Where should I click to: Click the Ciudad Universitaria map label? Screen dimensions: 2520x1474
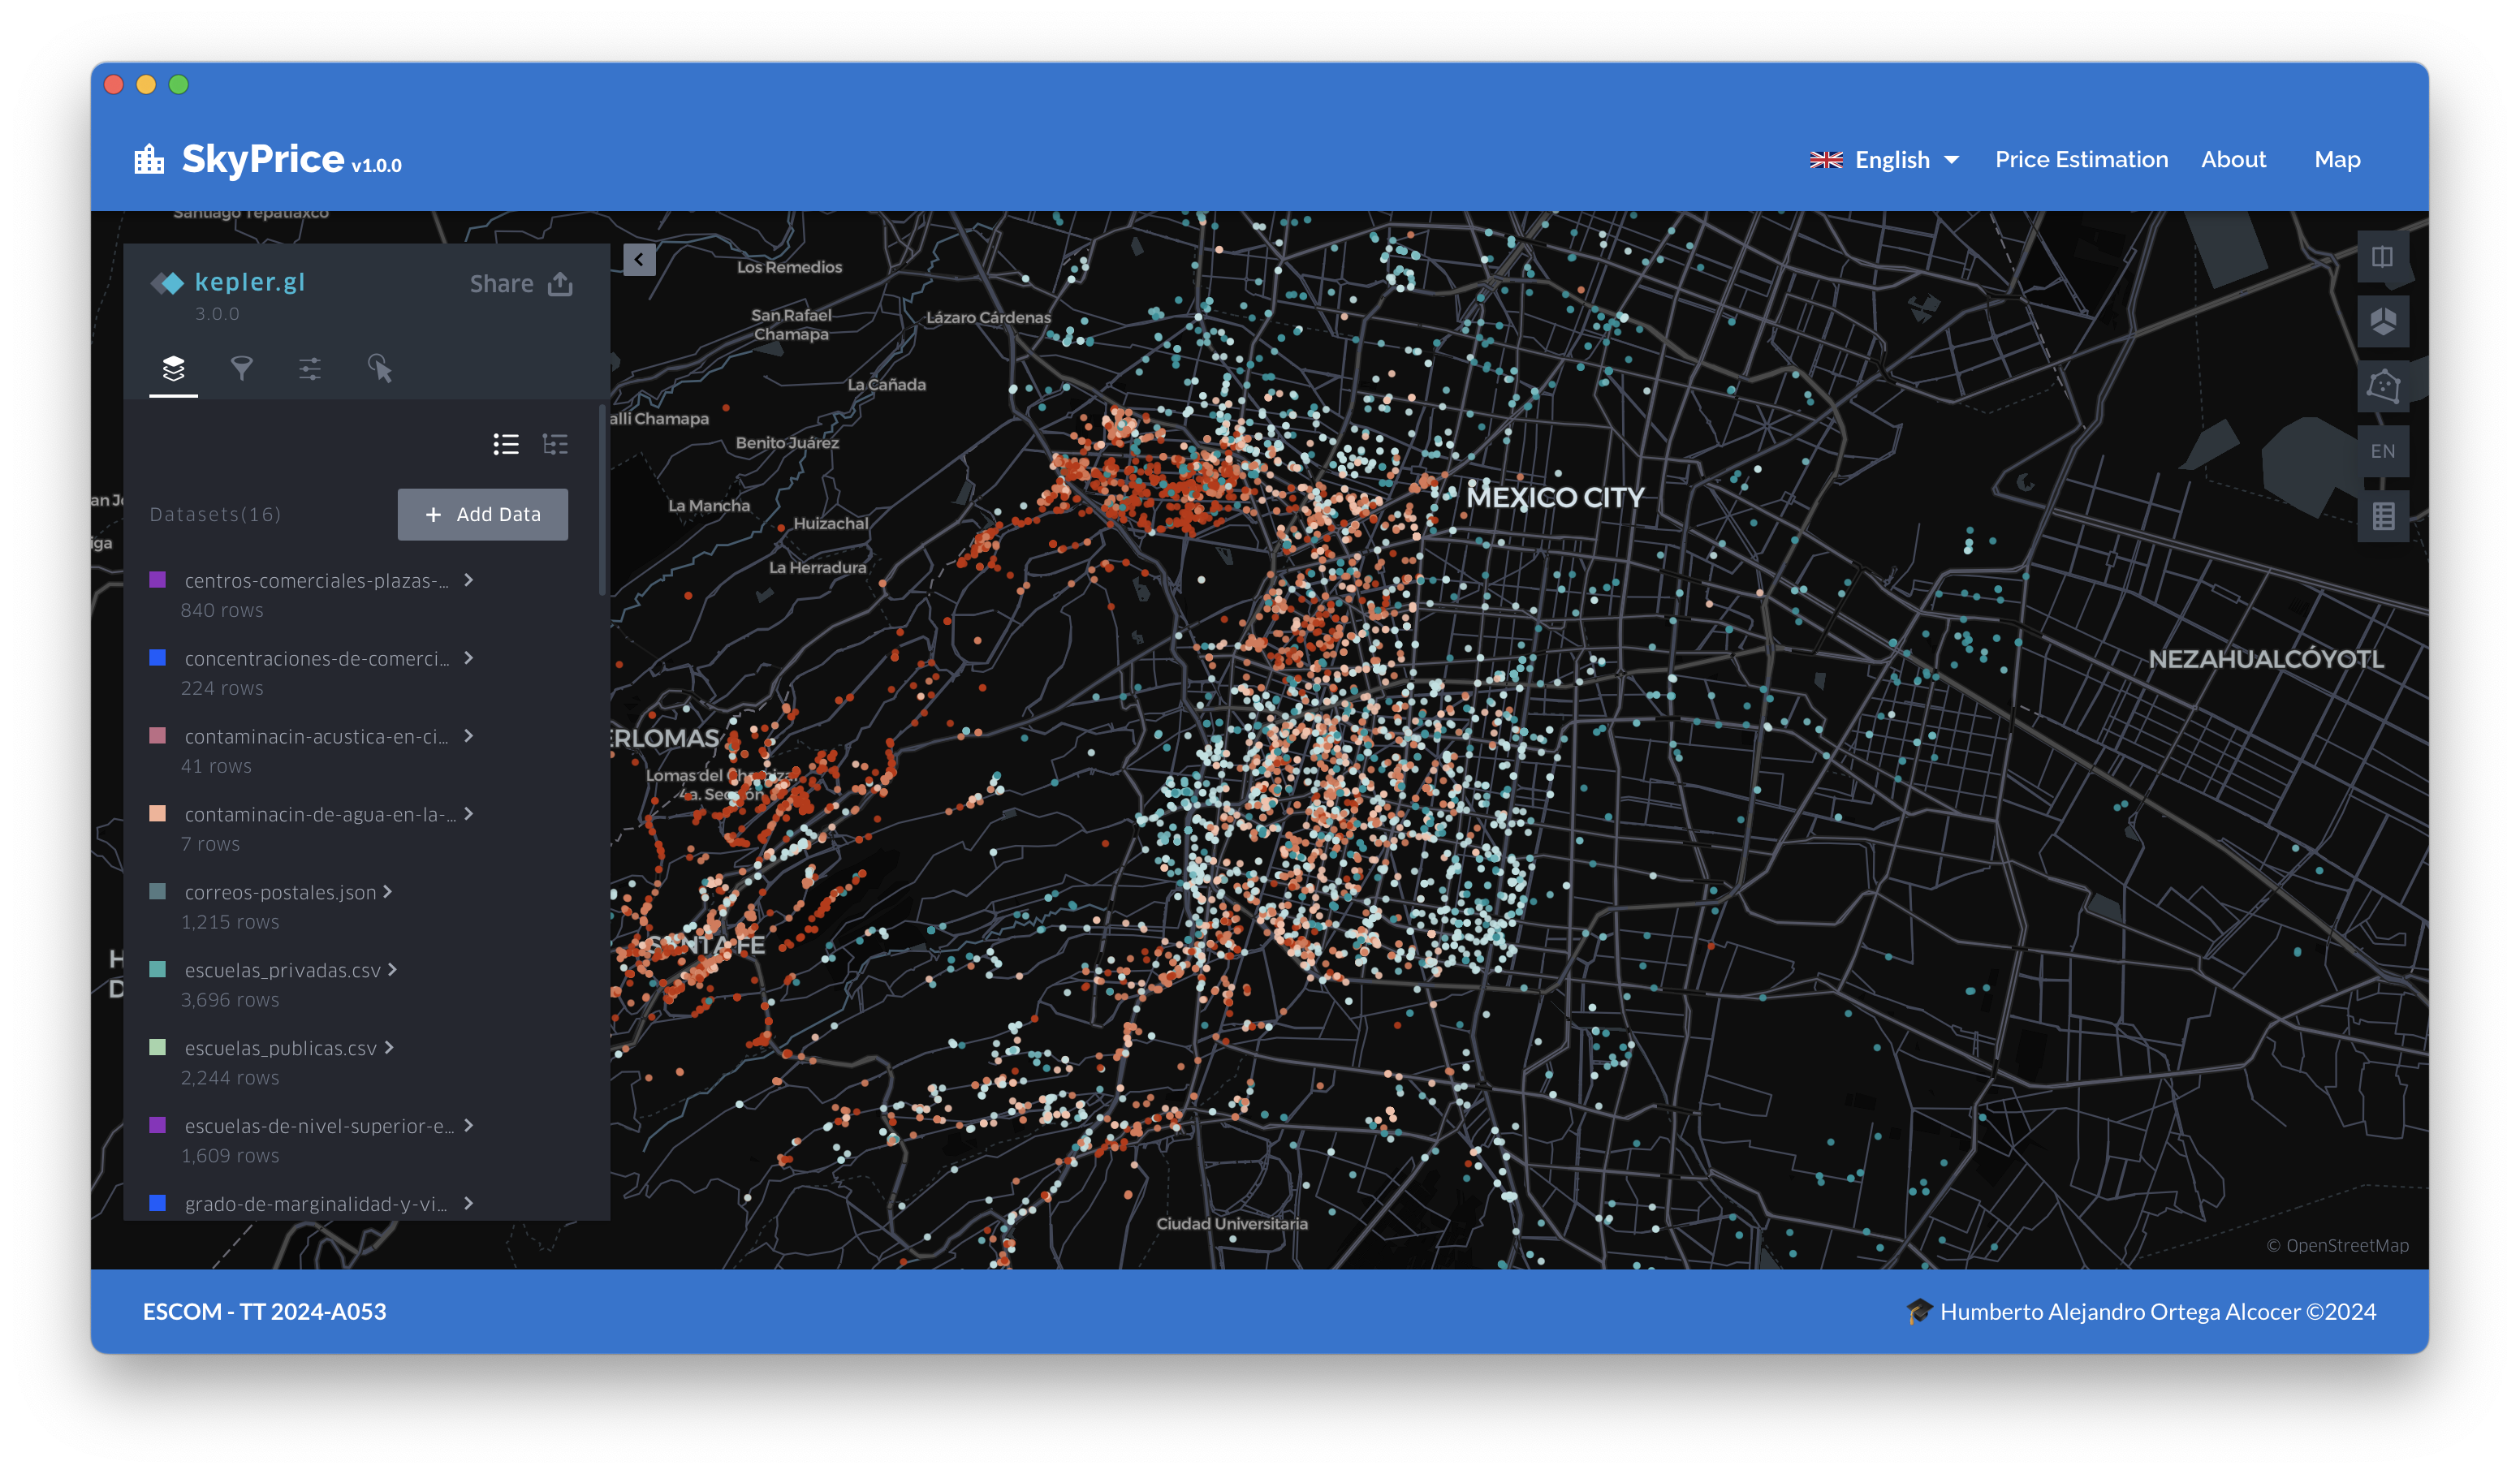pos(1232,1223)
